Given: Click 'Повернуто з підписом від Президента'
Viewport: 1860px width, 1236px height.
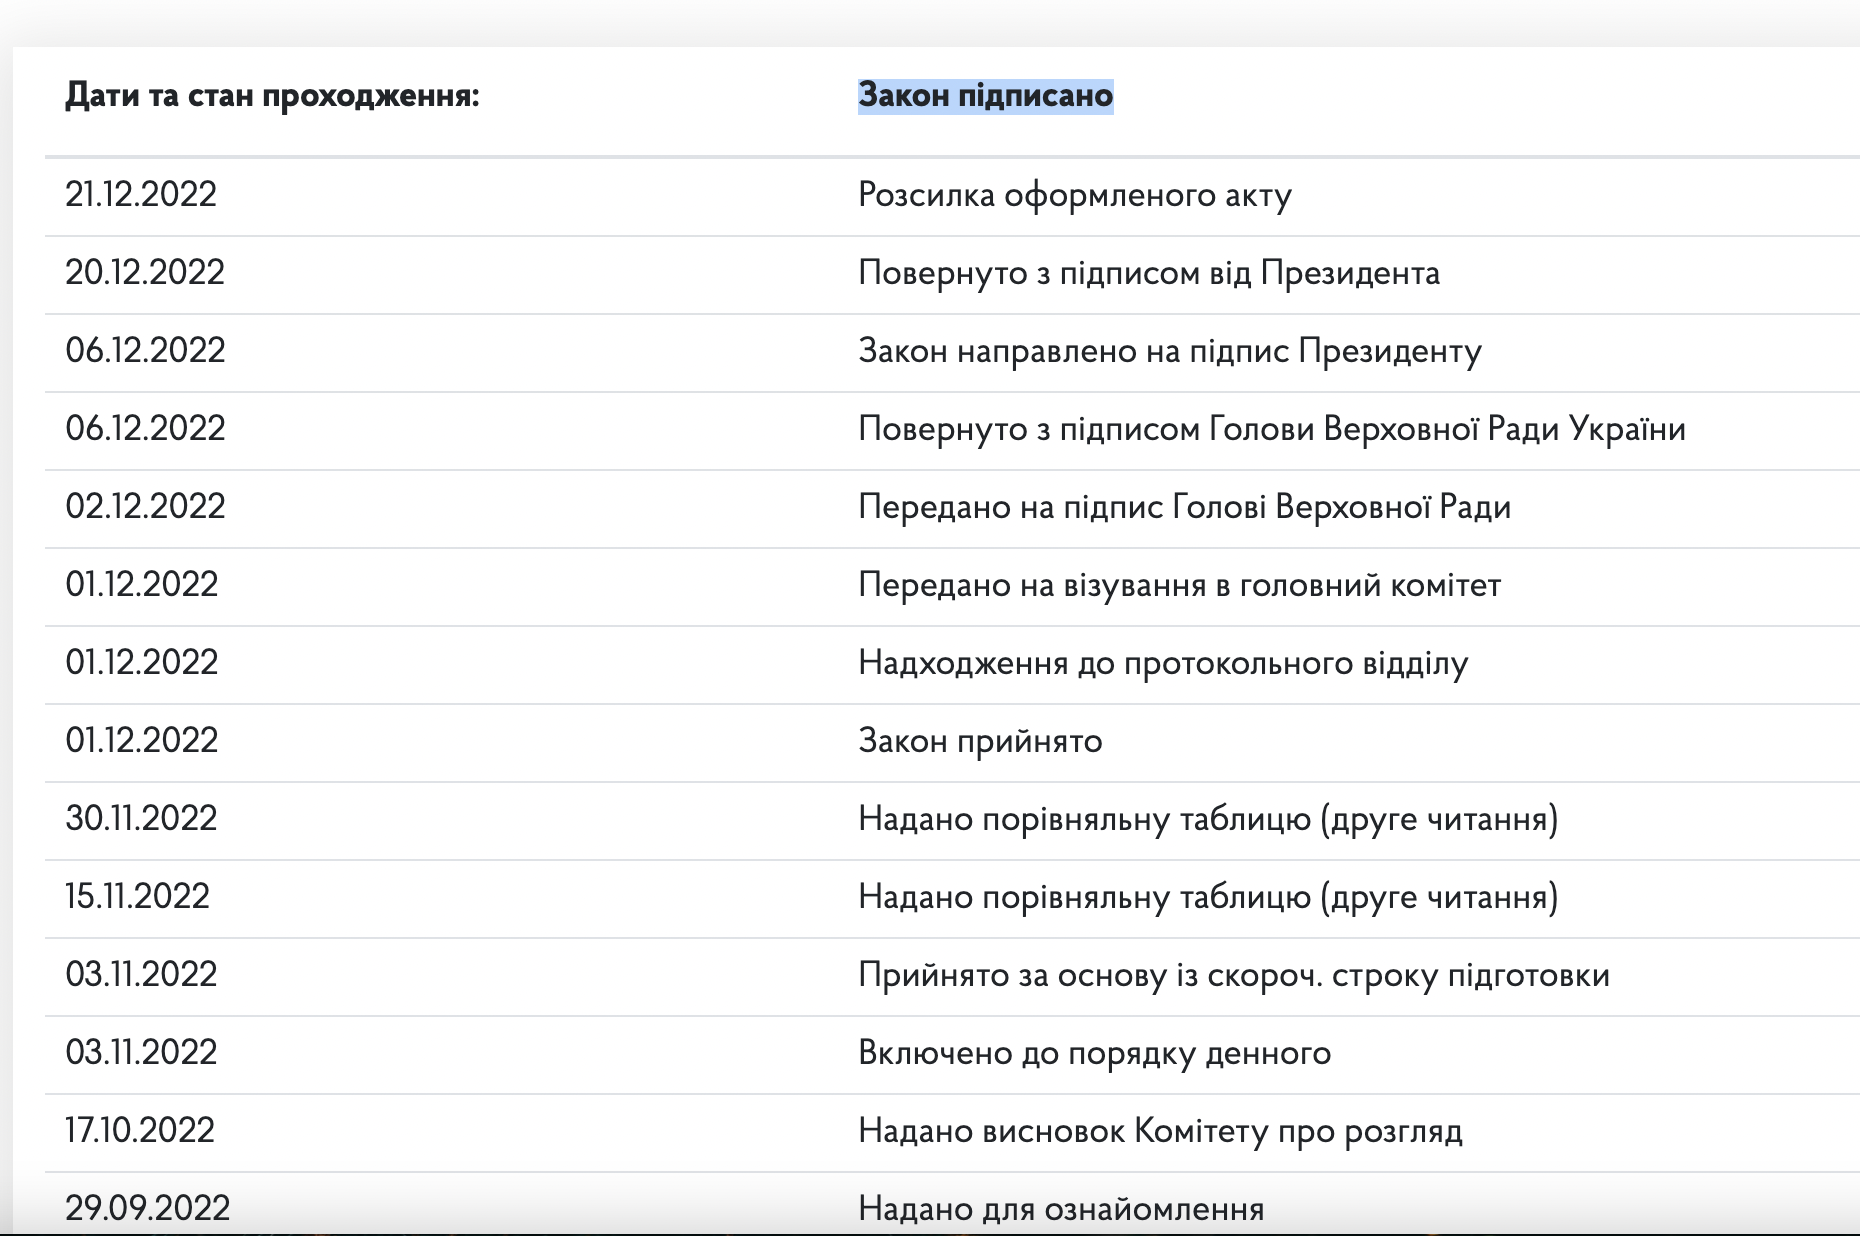Looking at the screenshot, I should pos(1149,273).
